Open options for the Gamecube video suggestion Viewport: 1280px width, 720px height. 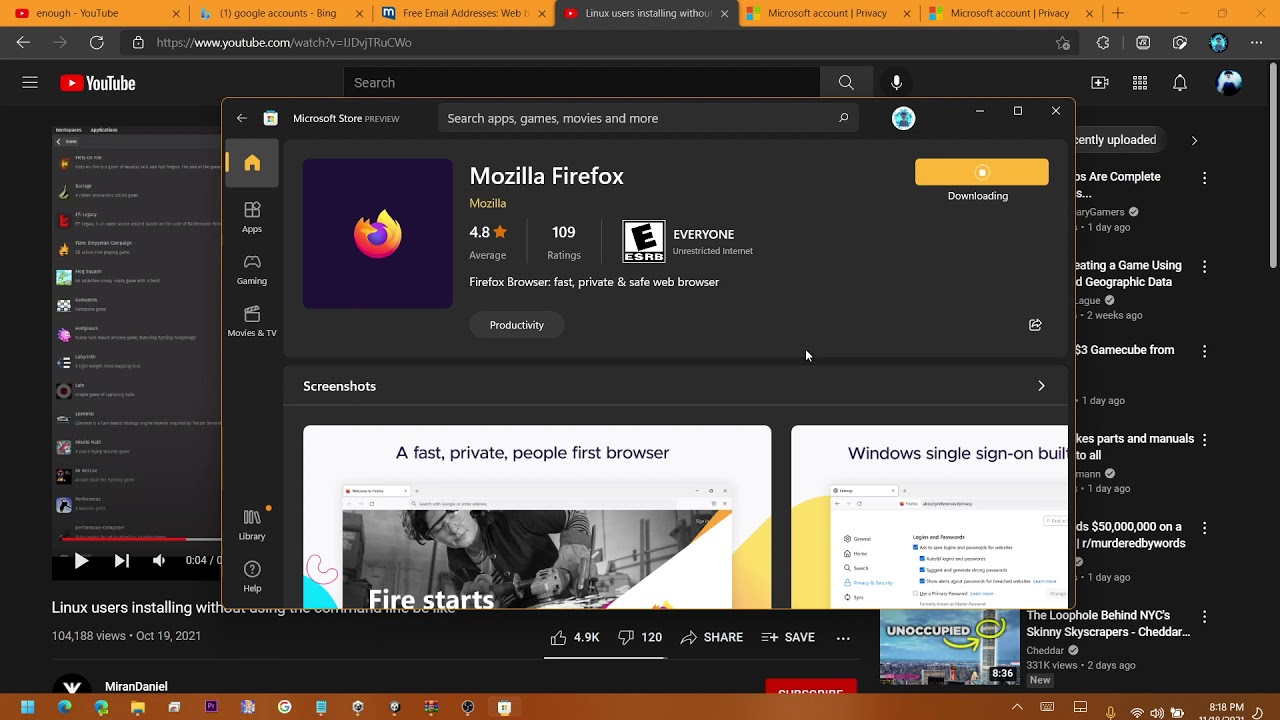tap(1204, 352)
